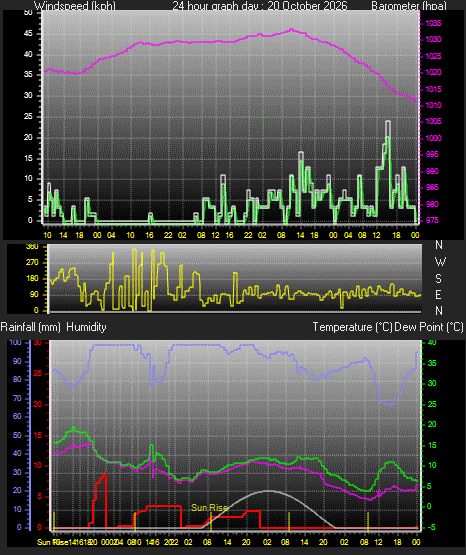The image size is (466, 555).
Task: Click the 25 windspeed axis label
Action: (x=28, y=116)
